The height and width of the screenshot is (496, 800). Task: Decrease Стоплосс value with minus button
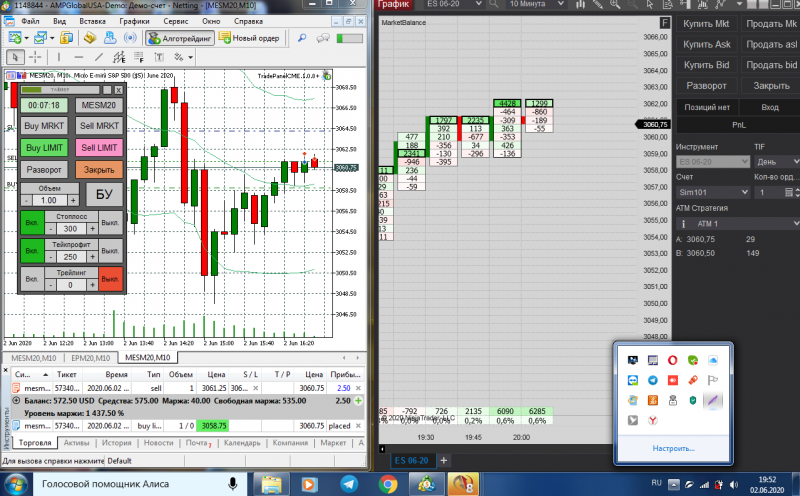click(x=51, y=229)
